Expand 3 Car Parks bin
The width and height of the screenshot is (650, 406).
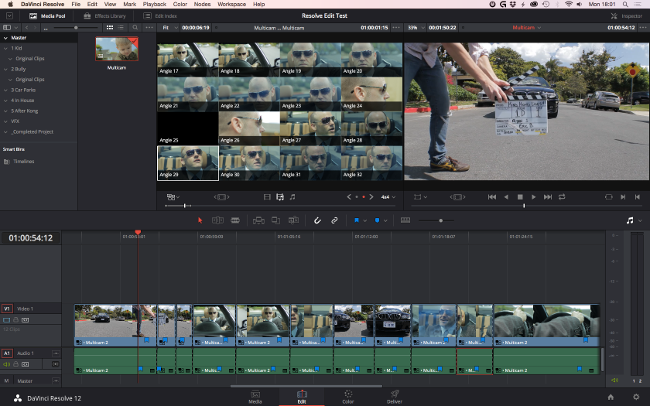6,90
